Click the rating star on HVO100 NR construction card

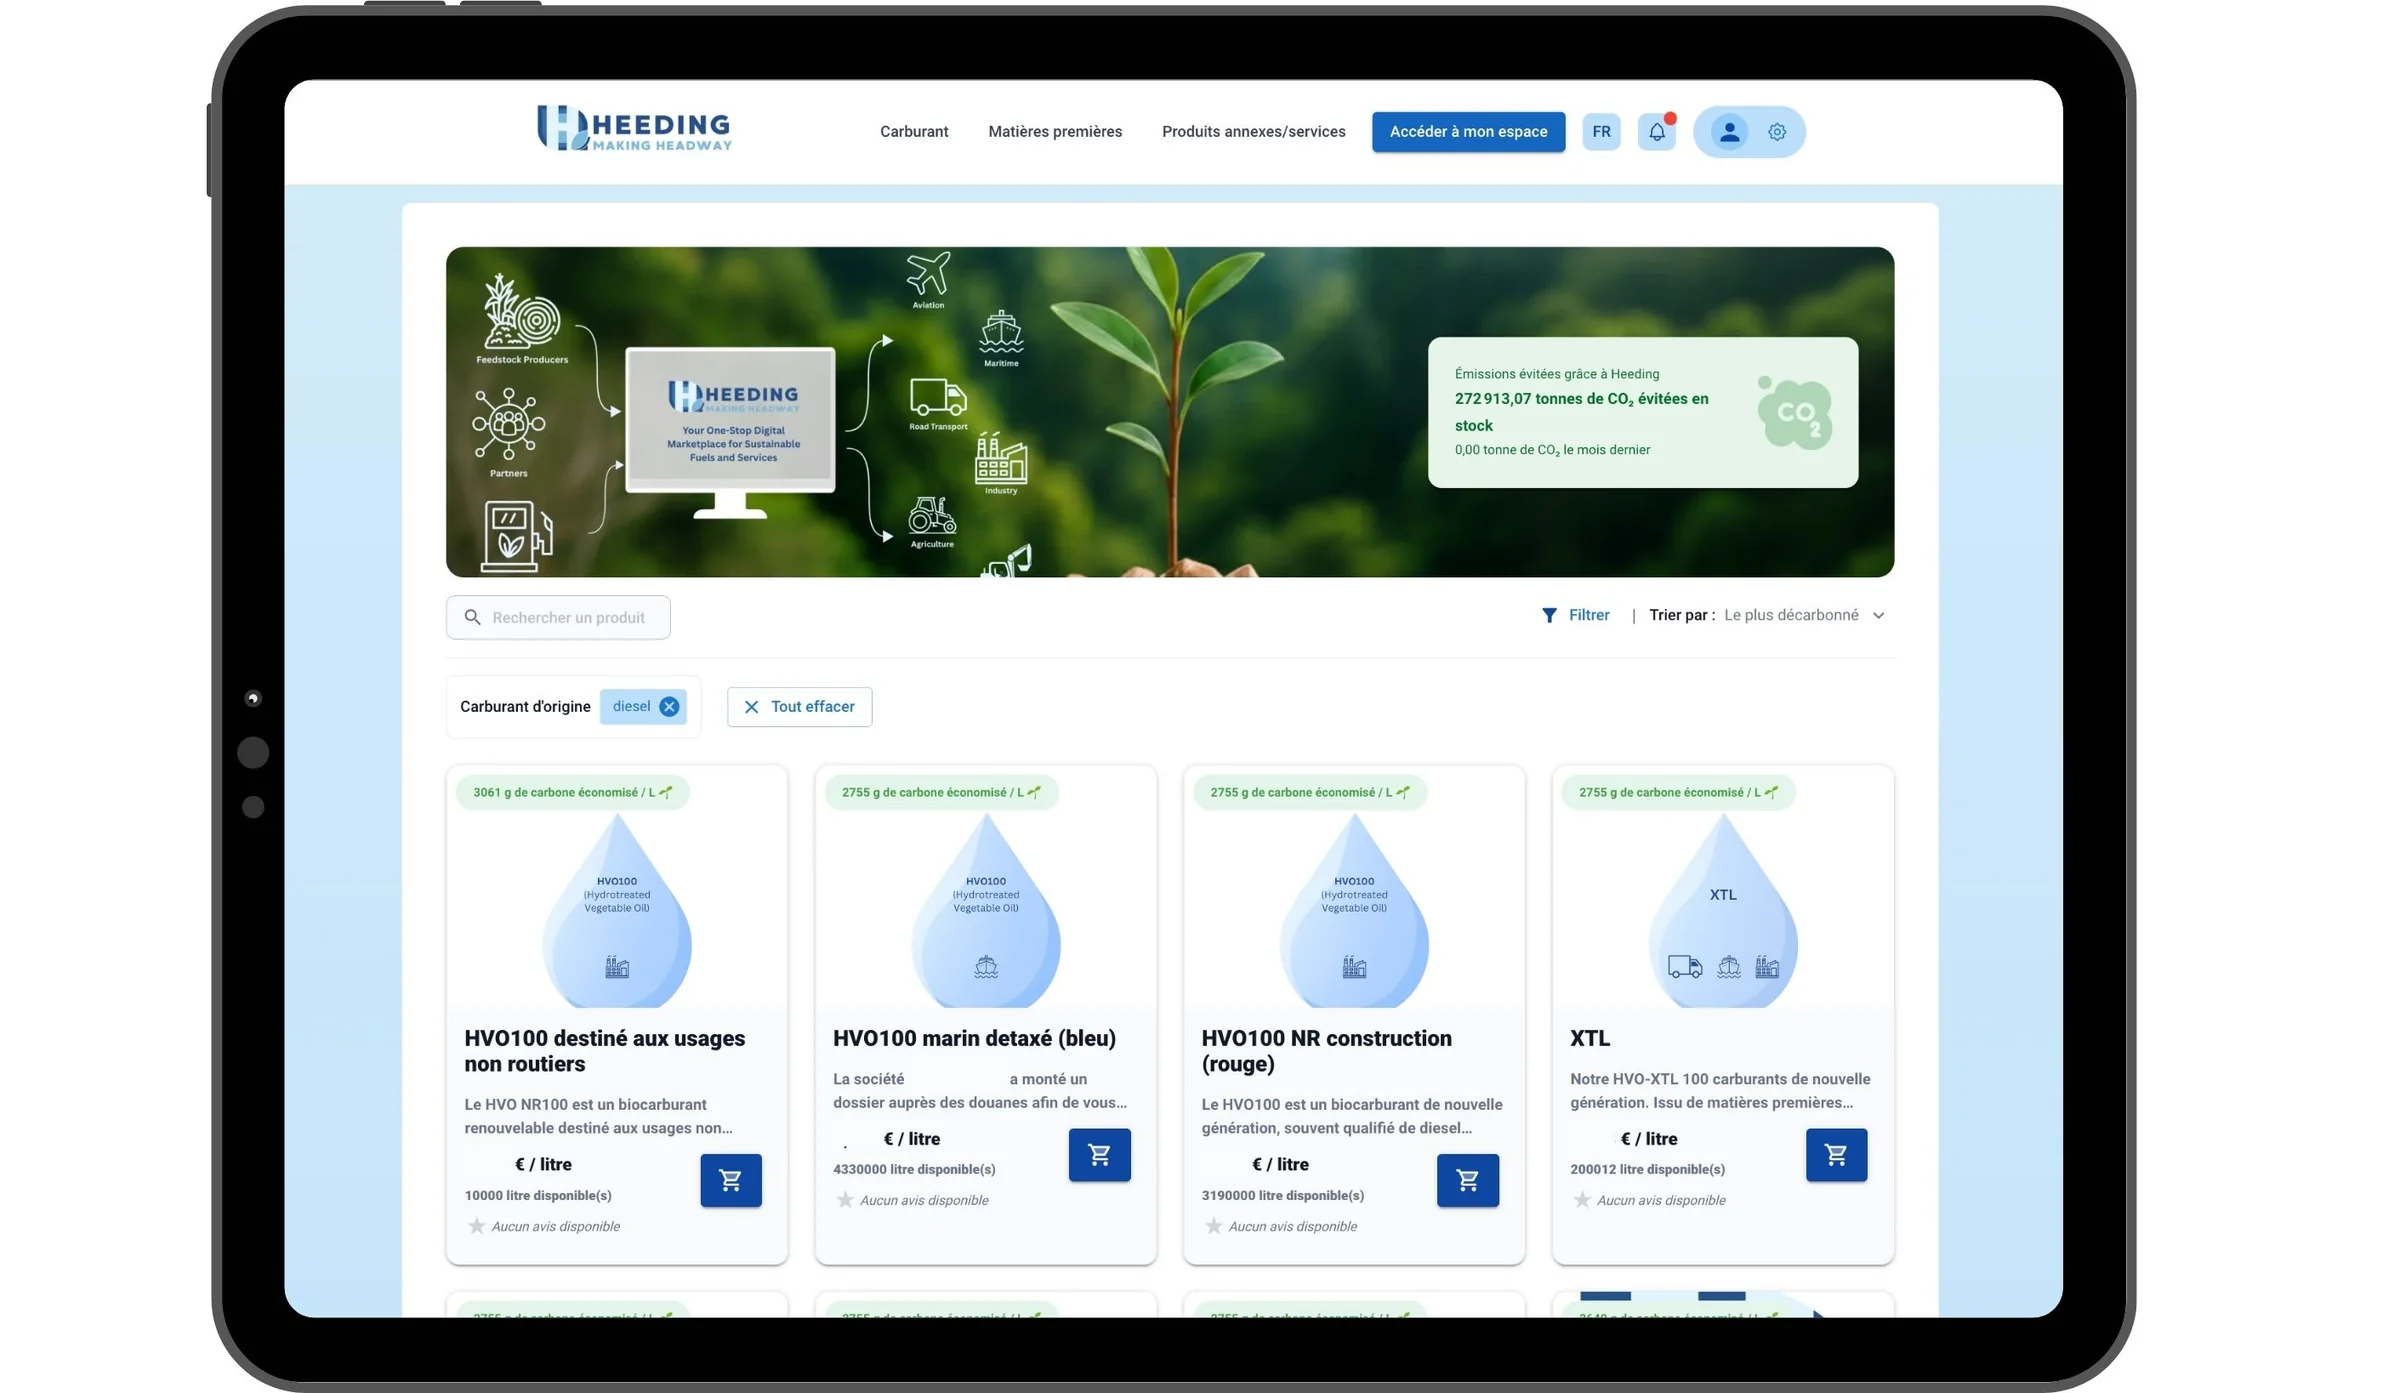pyautogui.click(x=1213, y=1226)
